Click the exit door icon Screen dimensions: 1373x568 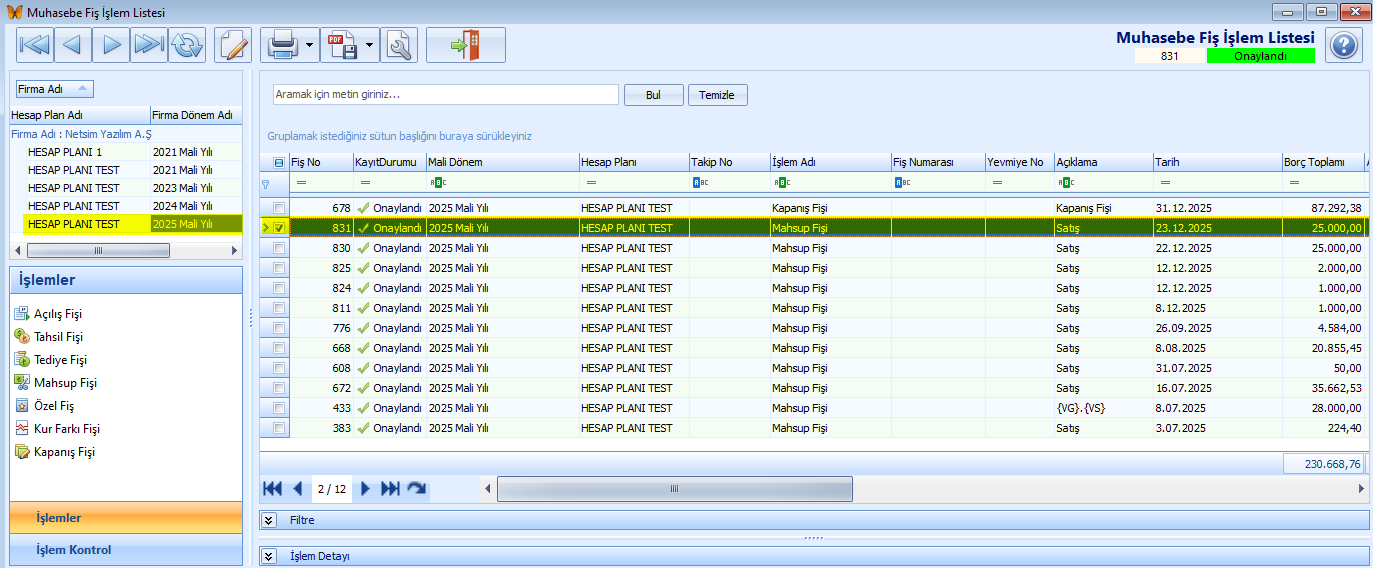click(x=465, y=45)
